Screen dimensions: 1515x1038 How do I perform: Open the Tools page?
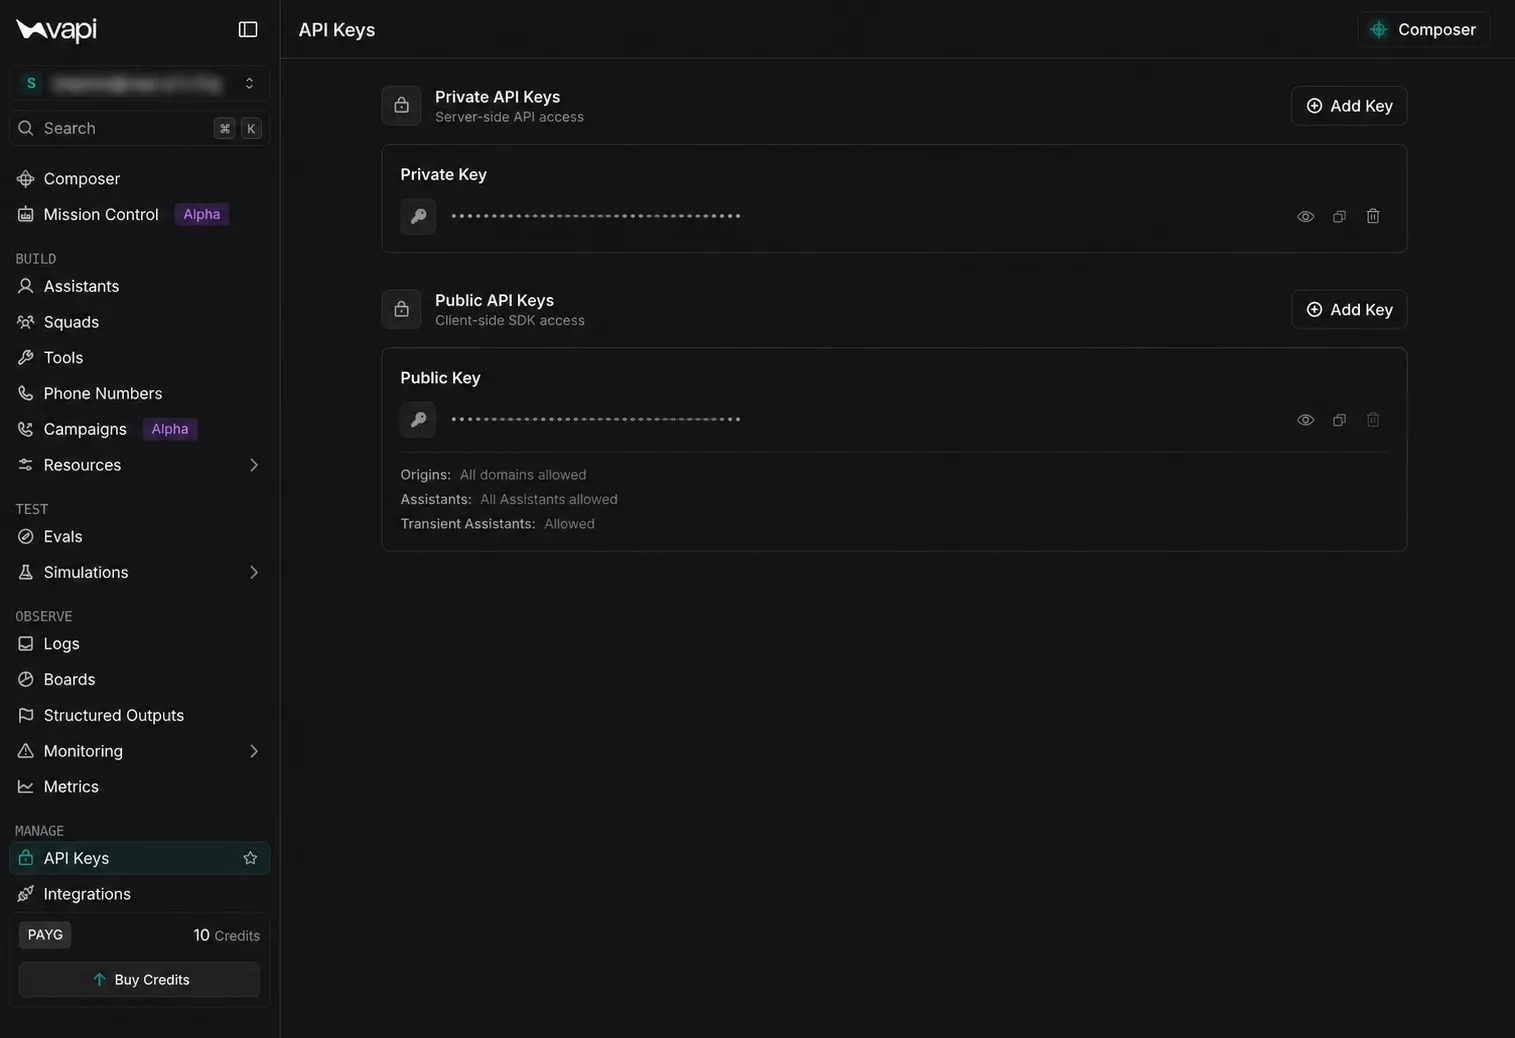140,358
